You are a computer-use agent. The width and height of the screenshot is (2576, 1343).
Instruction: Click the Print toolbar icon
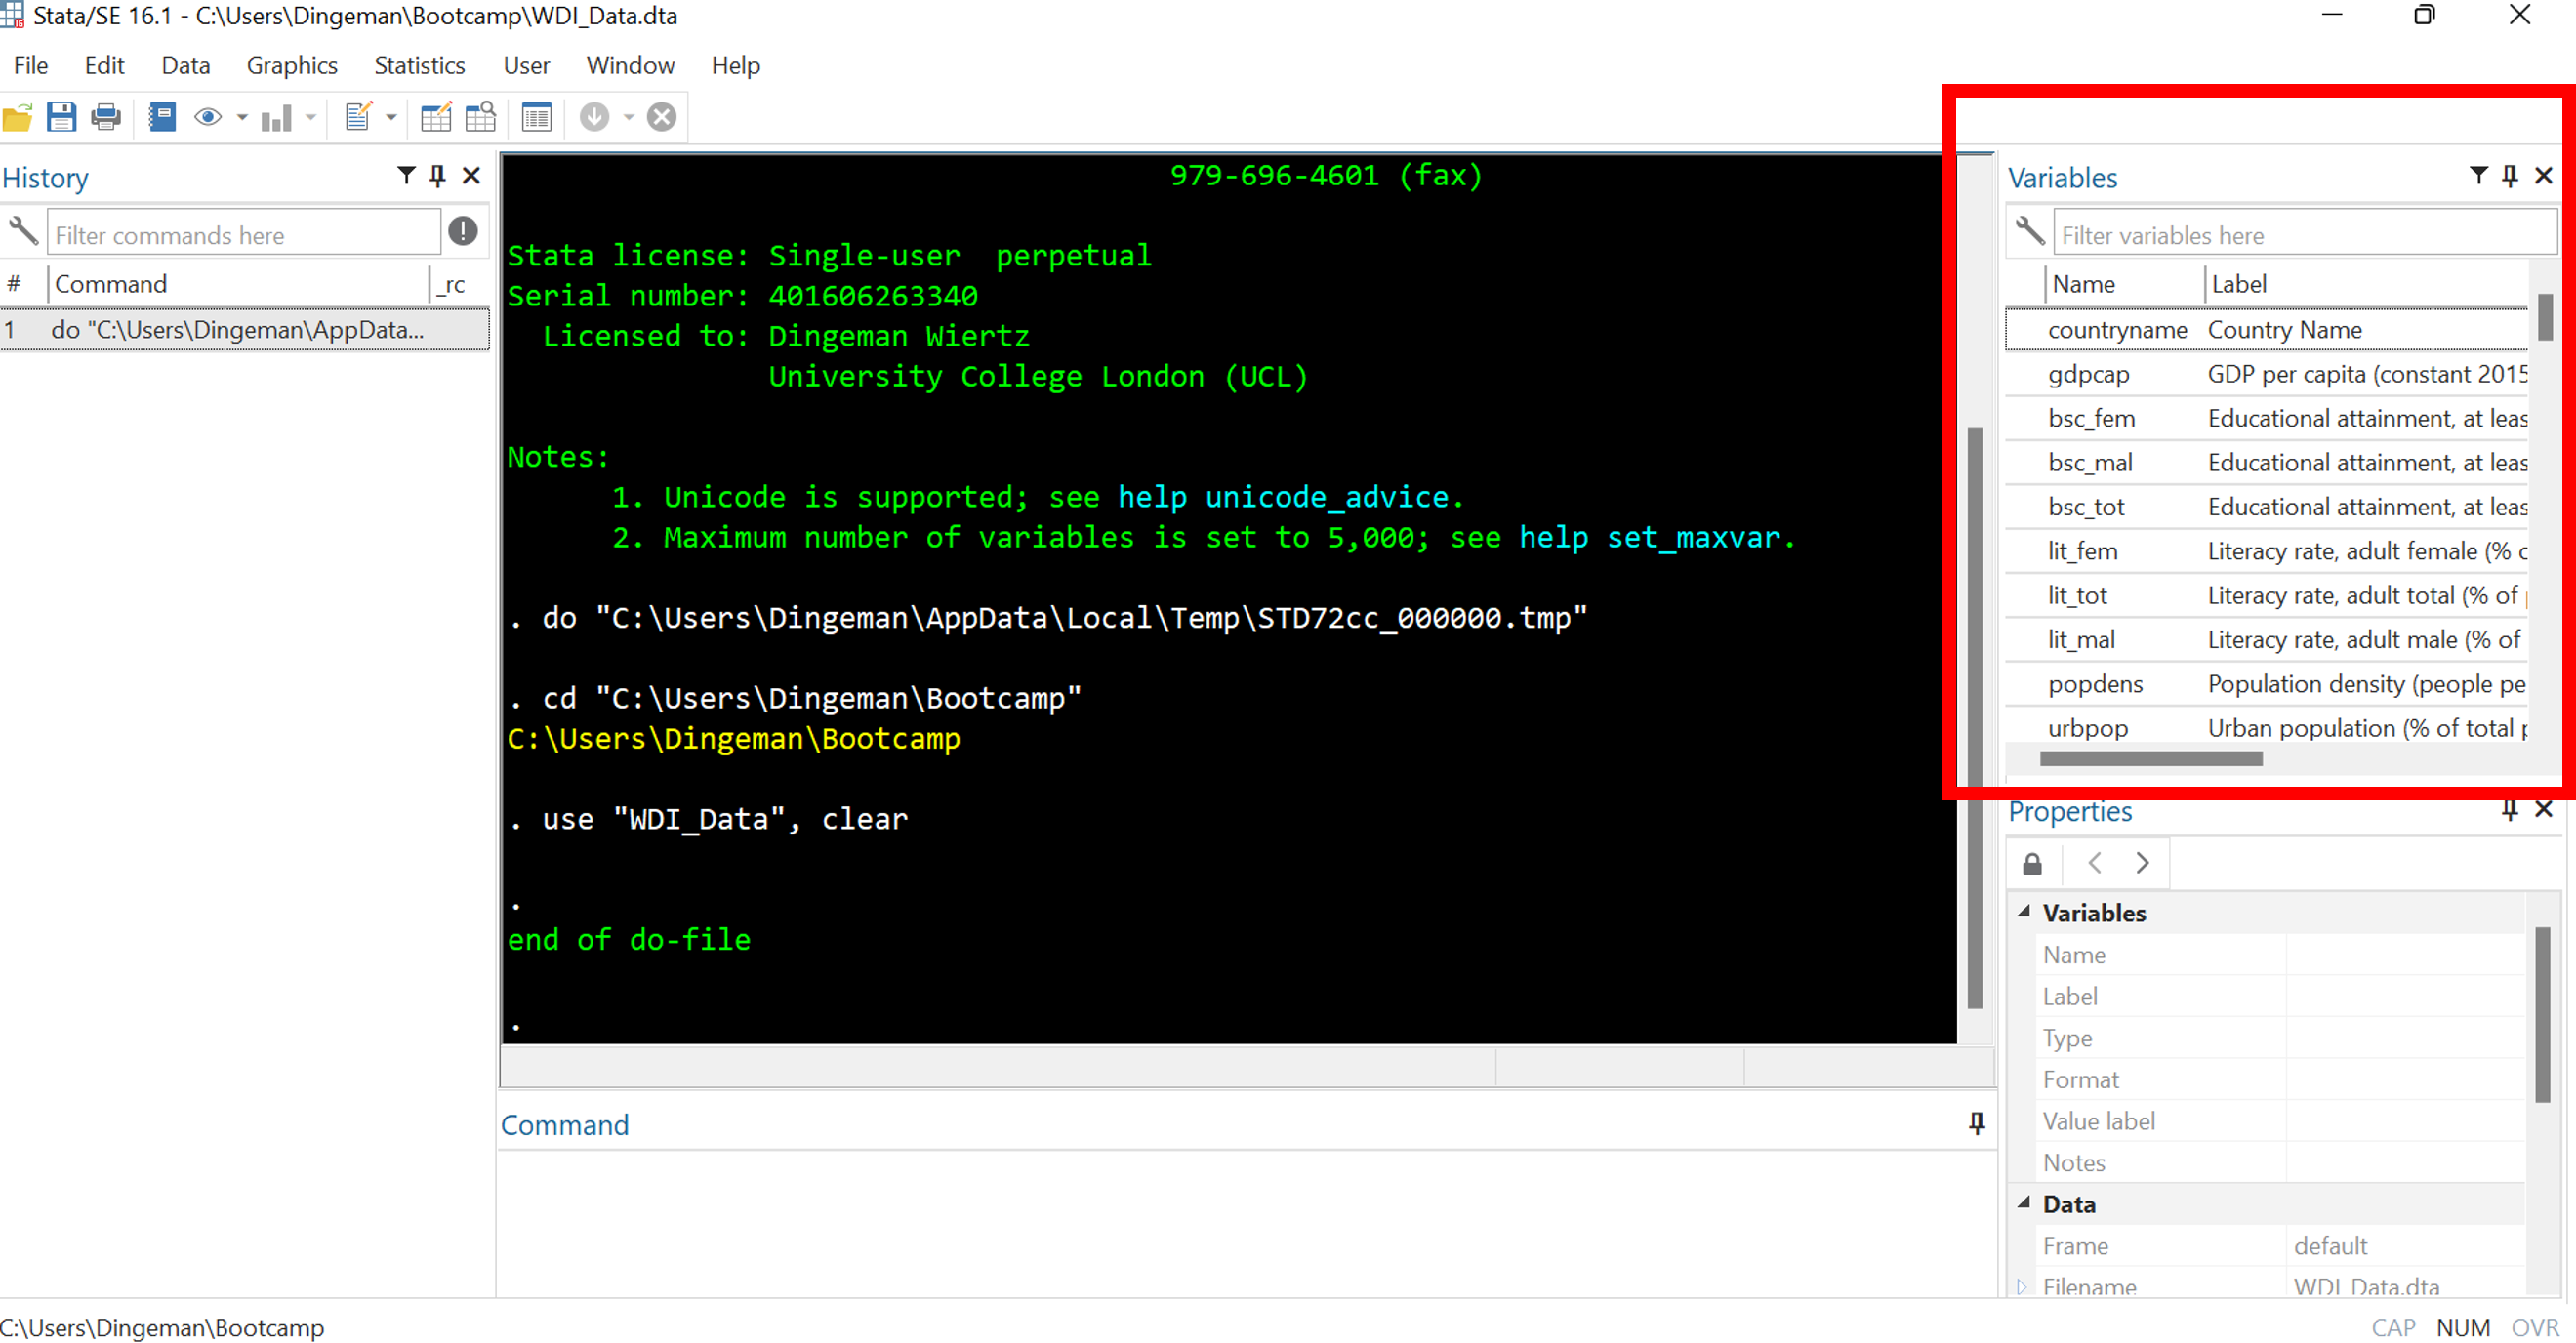(105, 117)
